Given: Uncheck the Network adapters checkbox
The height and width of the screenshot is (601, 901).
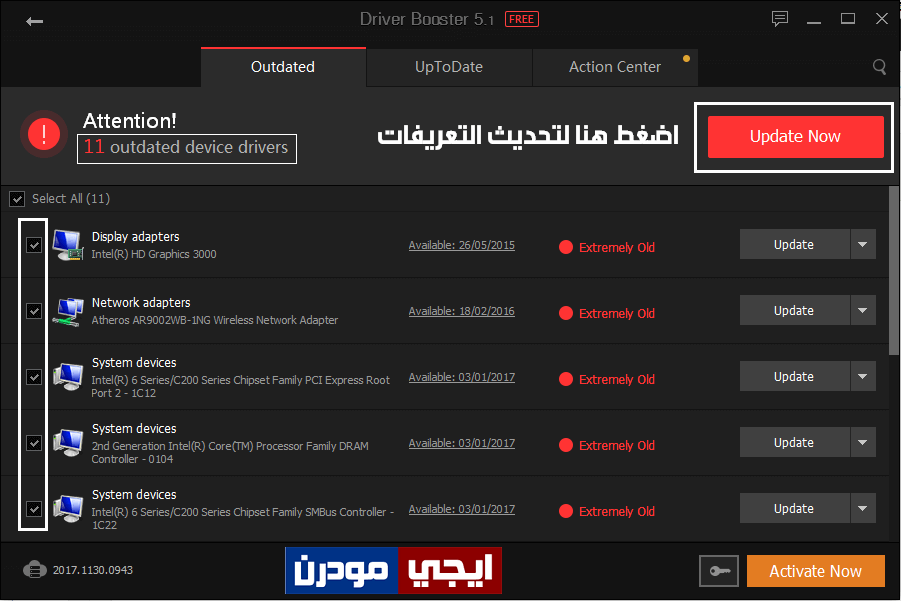Looking at the screenshot, I should point(34,311).
